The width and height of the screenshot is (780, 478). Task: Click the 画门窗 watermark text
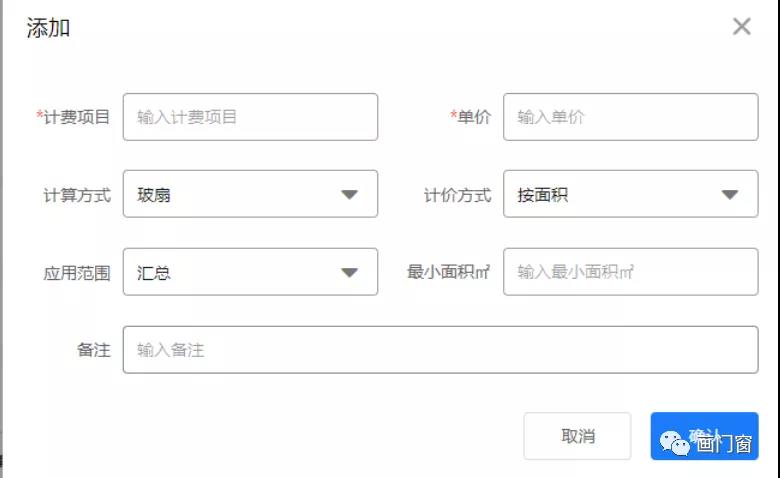pyautogui.click(x=724, y=443)
